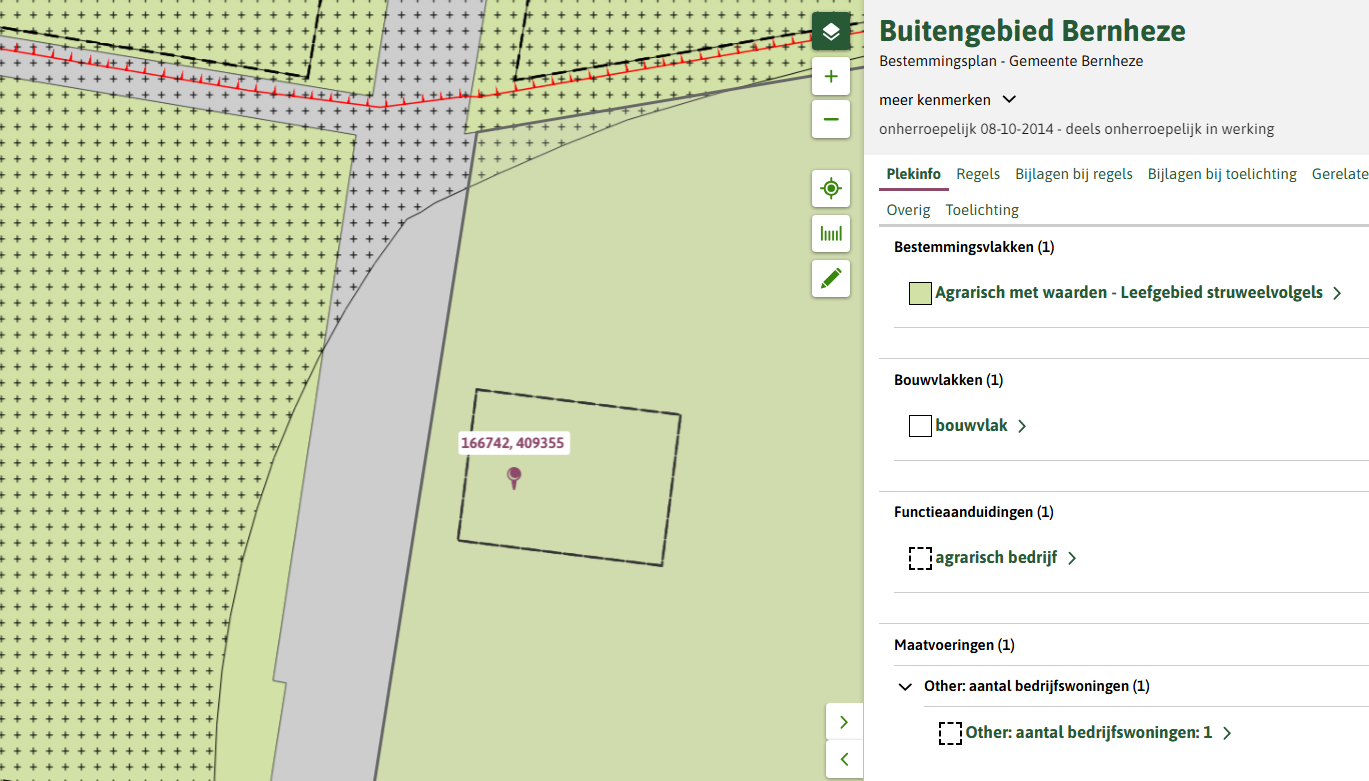
Task: Click the left-arrow panel toggle button
Action: coord(844,759)
